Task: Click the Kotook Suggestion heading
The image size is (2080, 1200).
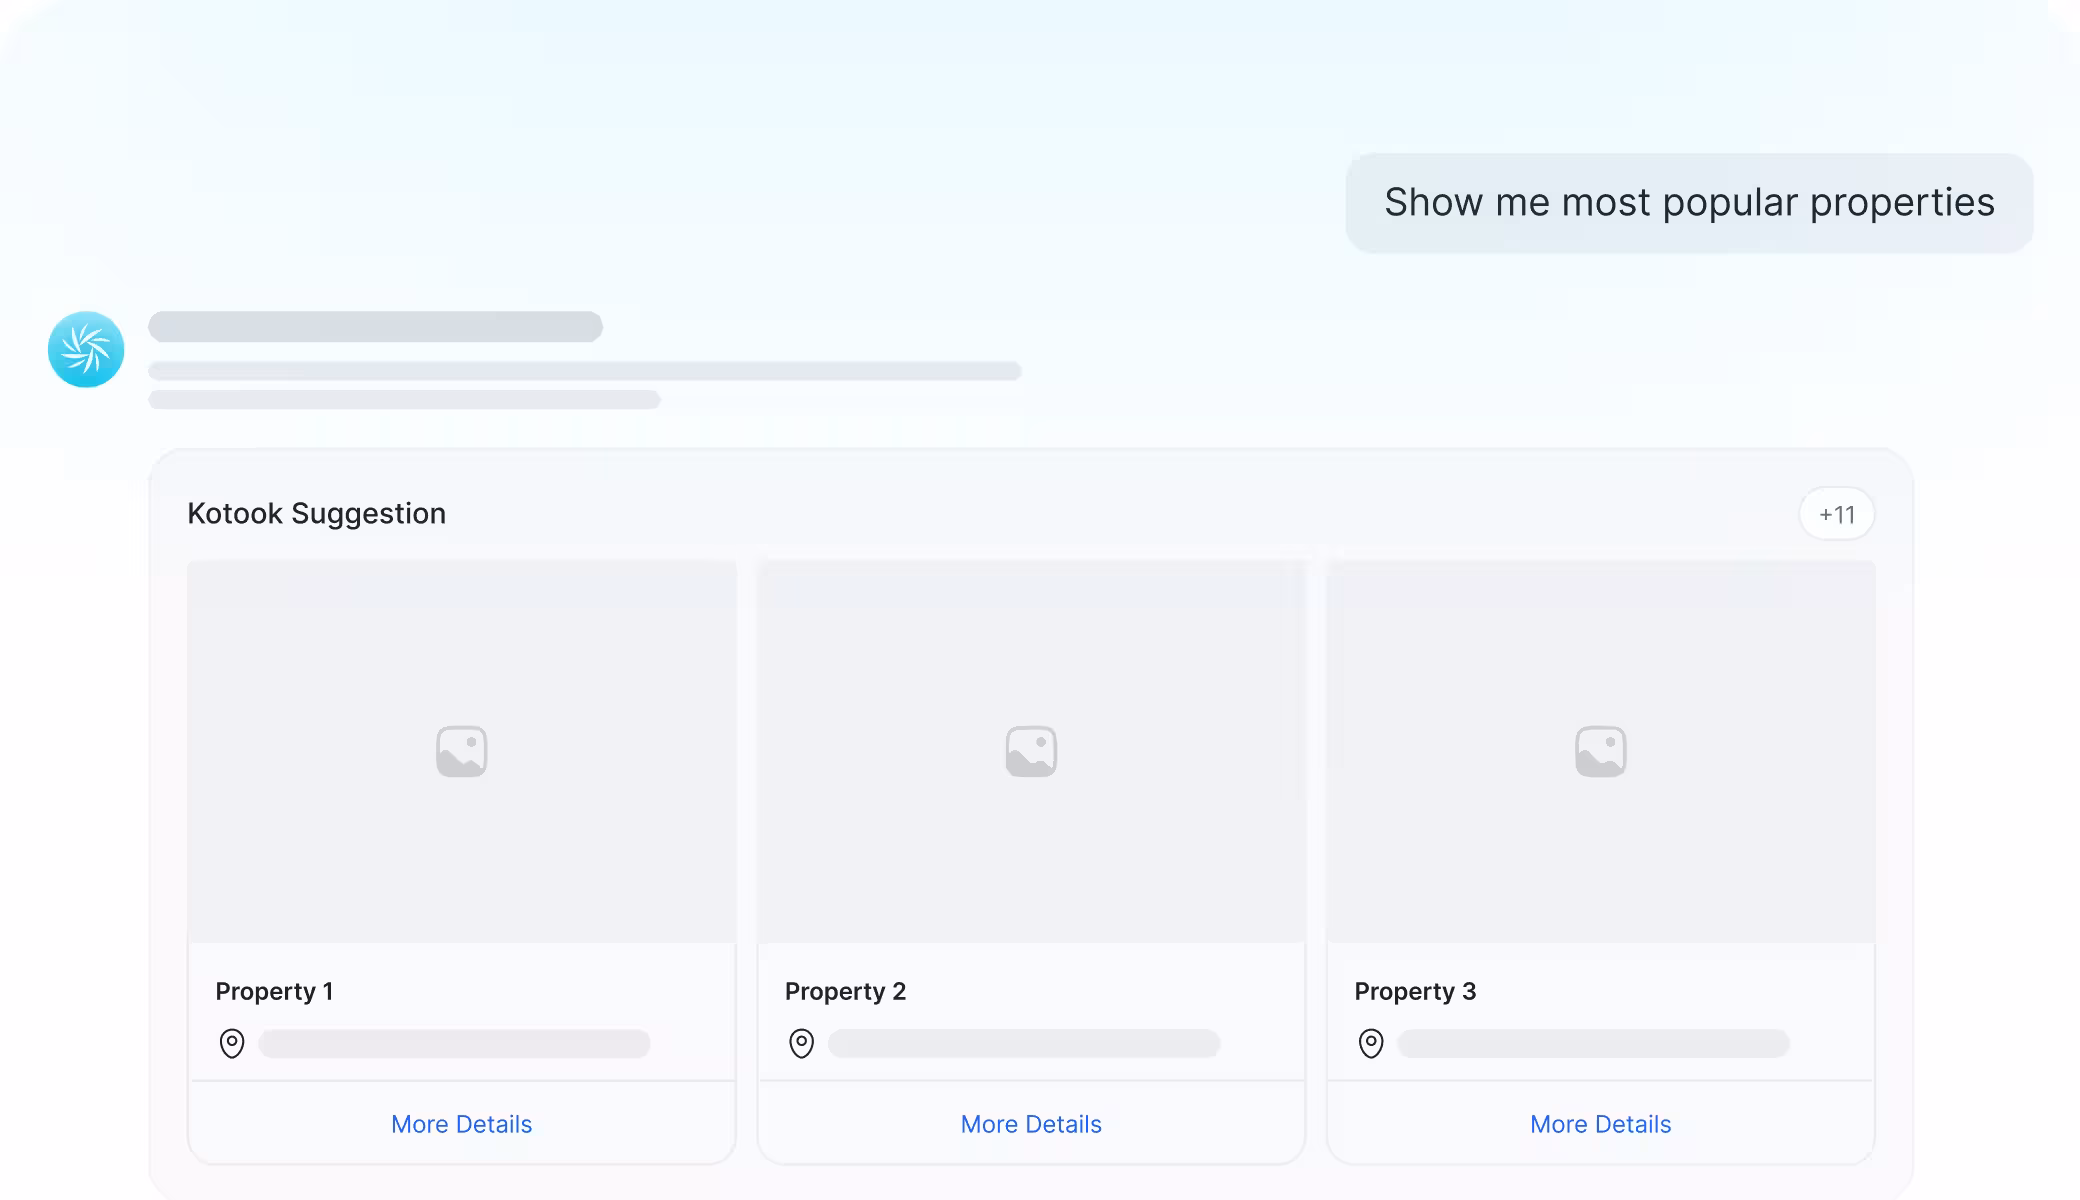Action: pyautogui.click(x=316, y=513)
